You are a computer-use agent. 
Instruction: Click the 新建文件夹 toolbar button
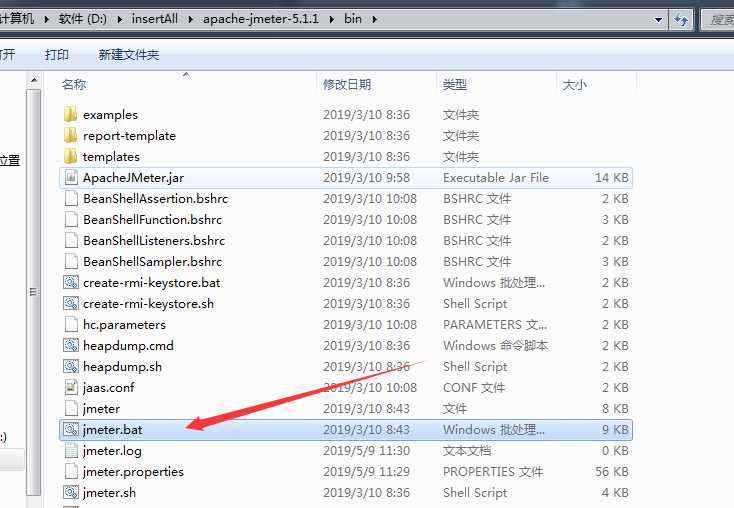[129, 55]
